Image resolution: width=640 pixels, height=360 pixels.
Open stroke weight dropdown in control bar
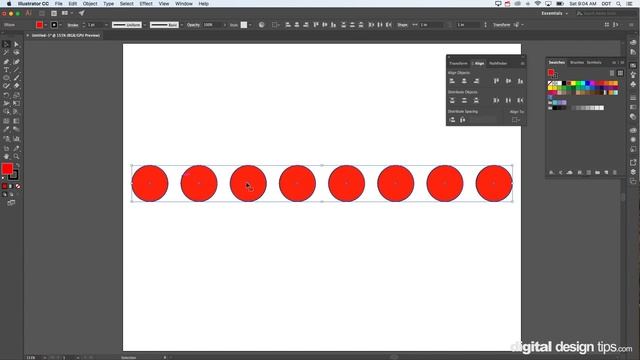[106, 25]
